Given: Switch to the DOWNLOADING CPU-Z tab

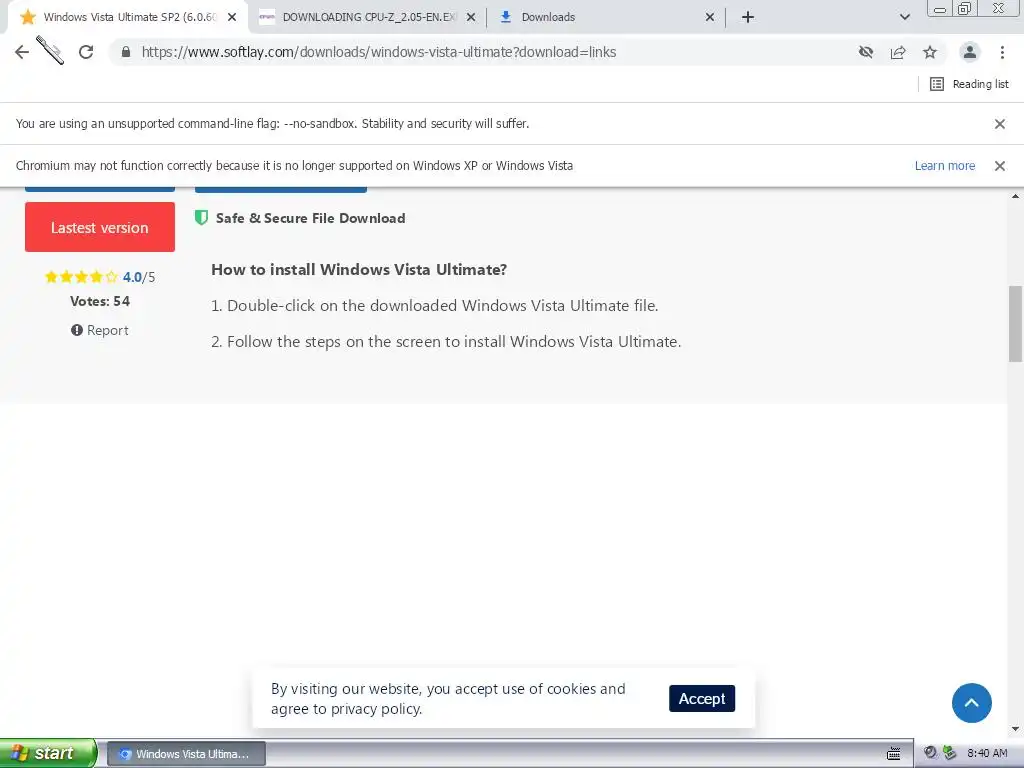Looking at the screenshot, I should coord(367,17).
